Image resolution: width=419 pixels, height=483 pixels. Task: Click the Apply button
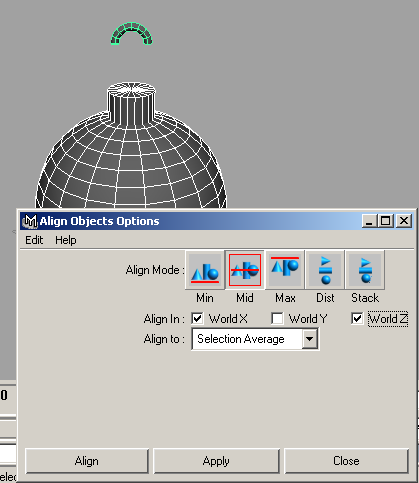216,461
